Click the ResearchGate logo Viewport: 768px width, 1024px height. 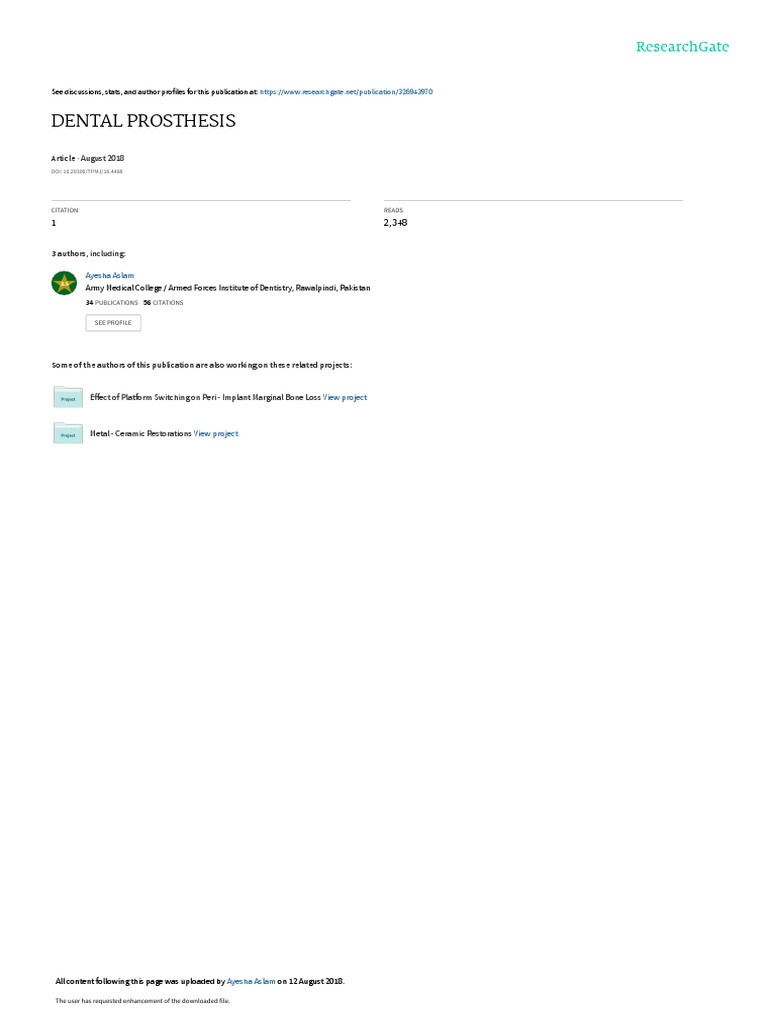click(682, 47)
